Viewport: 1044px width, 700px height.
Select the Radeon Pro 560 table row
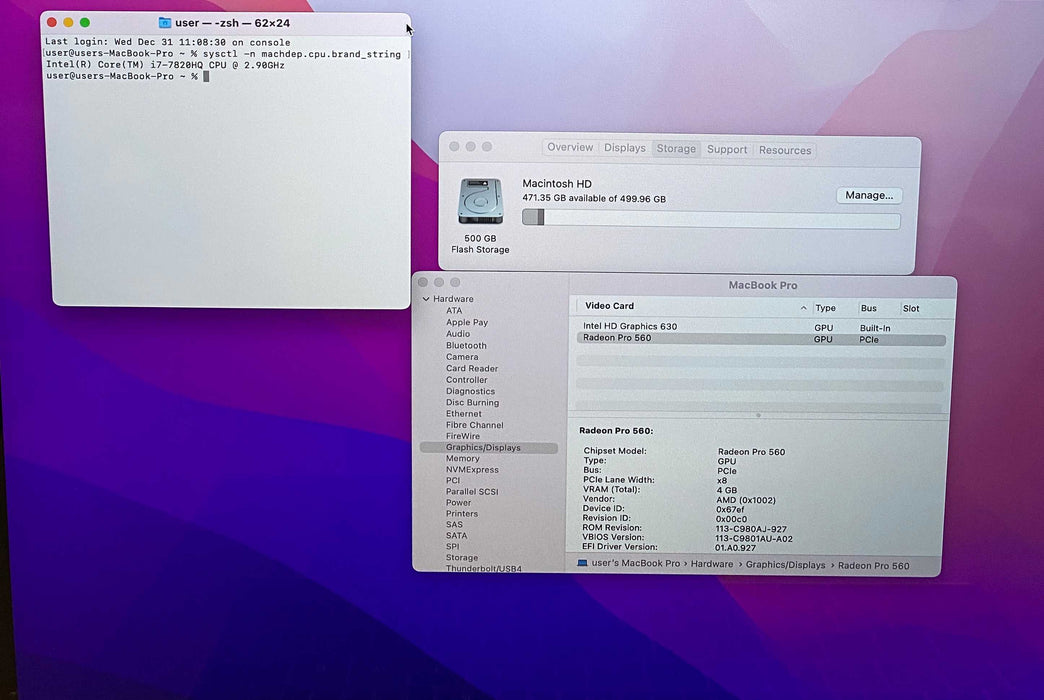click(761, 339)
